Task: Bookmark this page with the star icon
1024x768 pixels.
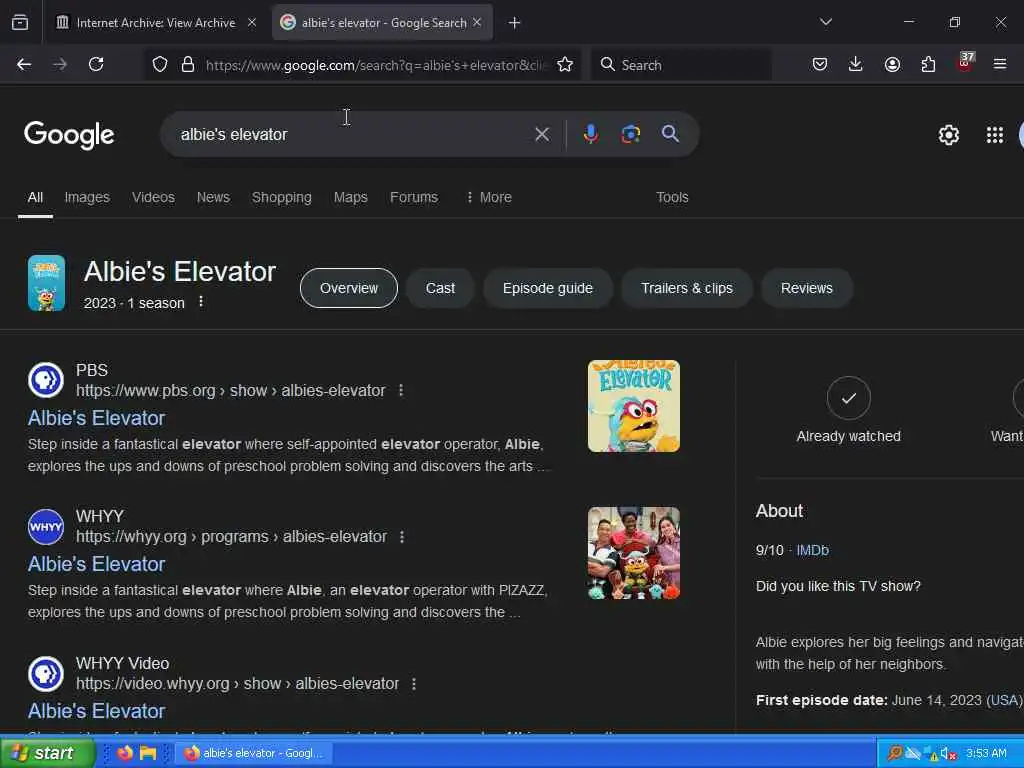Action: [x=565, y=64]
